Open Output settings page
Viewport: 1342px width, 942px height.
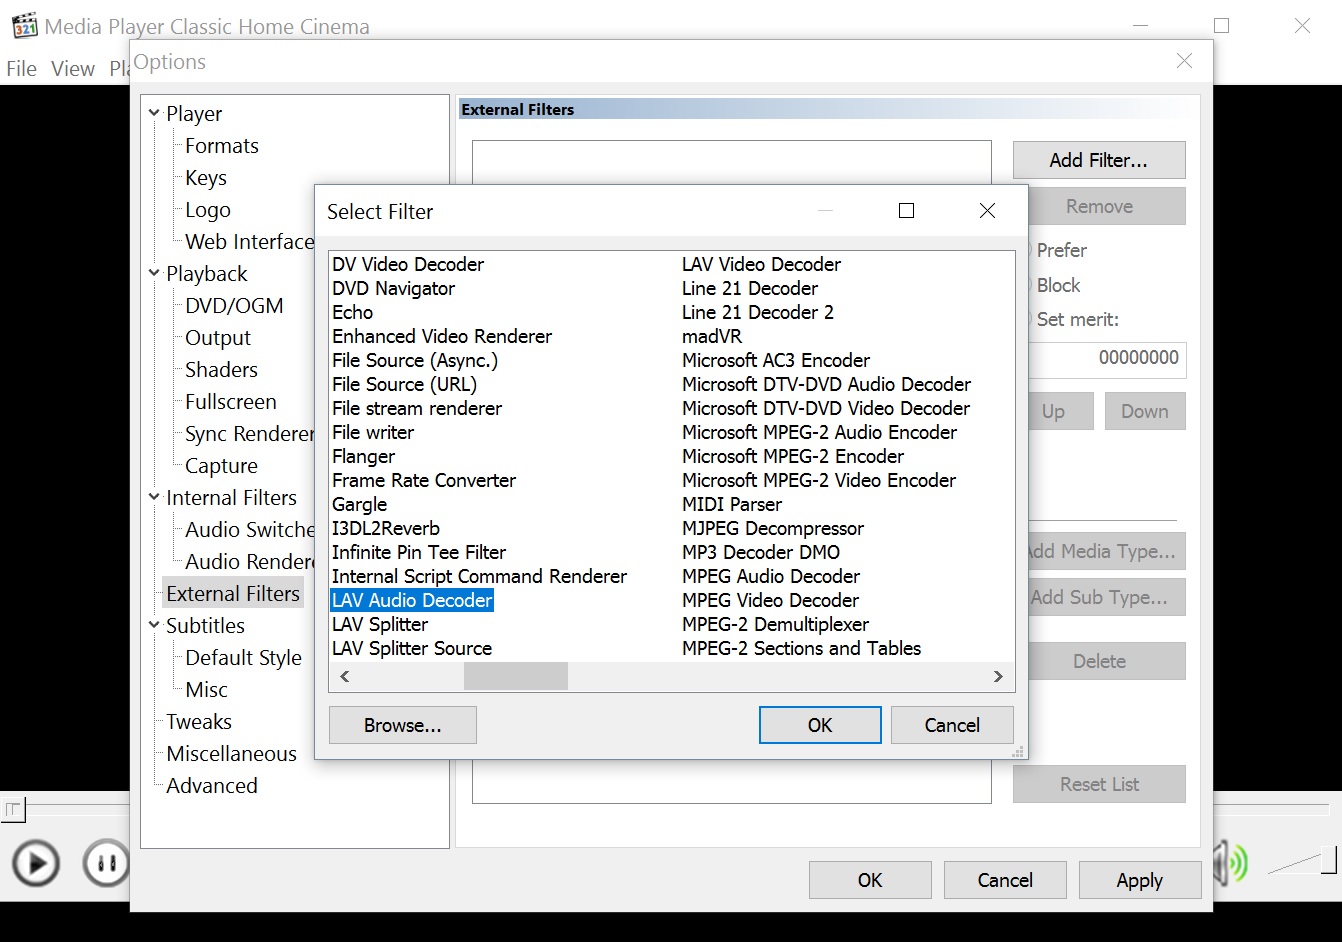click(x=217, y=337)
